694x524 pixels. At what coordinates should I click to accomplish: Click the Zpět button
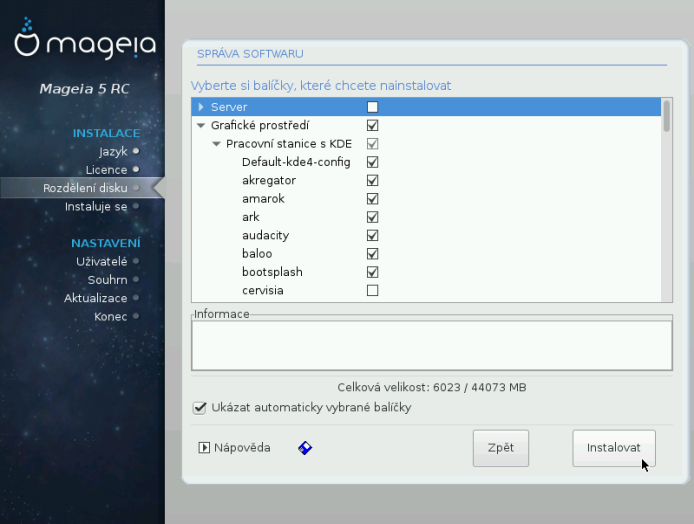[x=501, y=448]
